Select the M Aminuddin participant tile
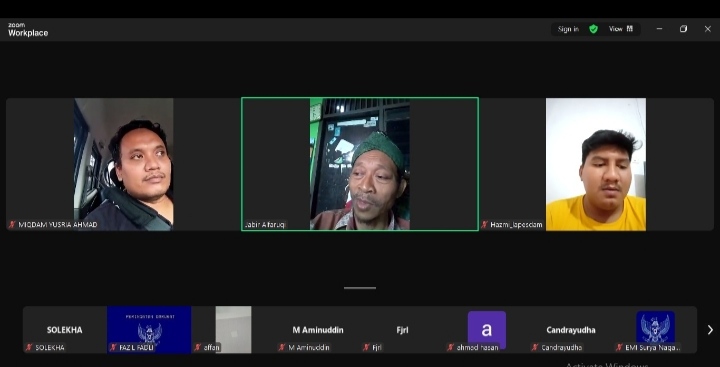This screenshot has height=367, width=720. tap(318, 330)
